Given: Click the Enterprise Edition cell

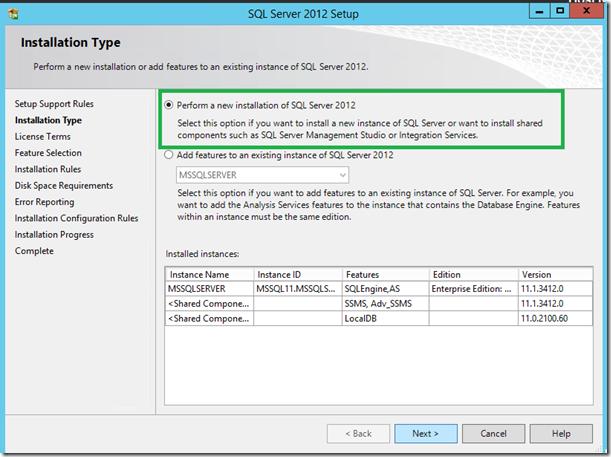Looking at the screenshot, I should [x=474, y=289].
